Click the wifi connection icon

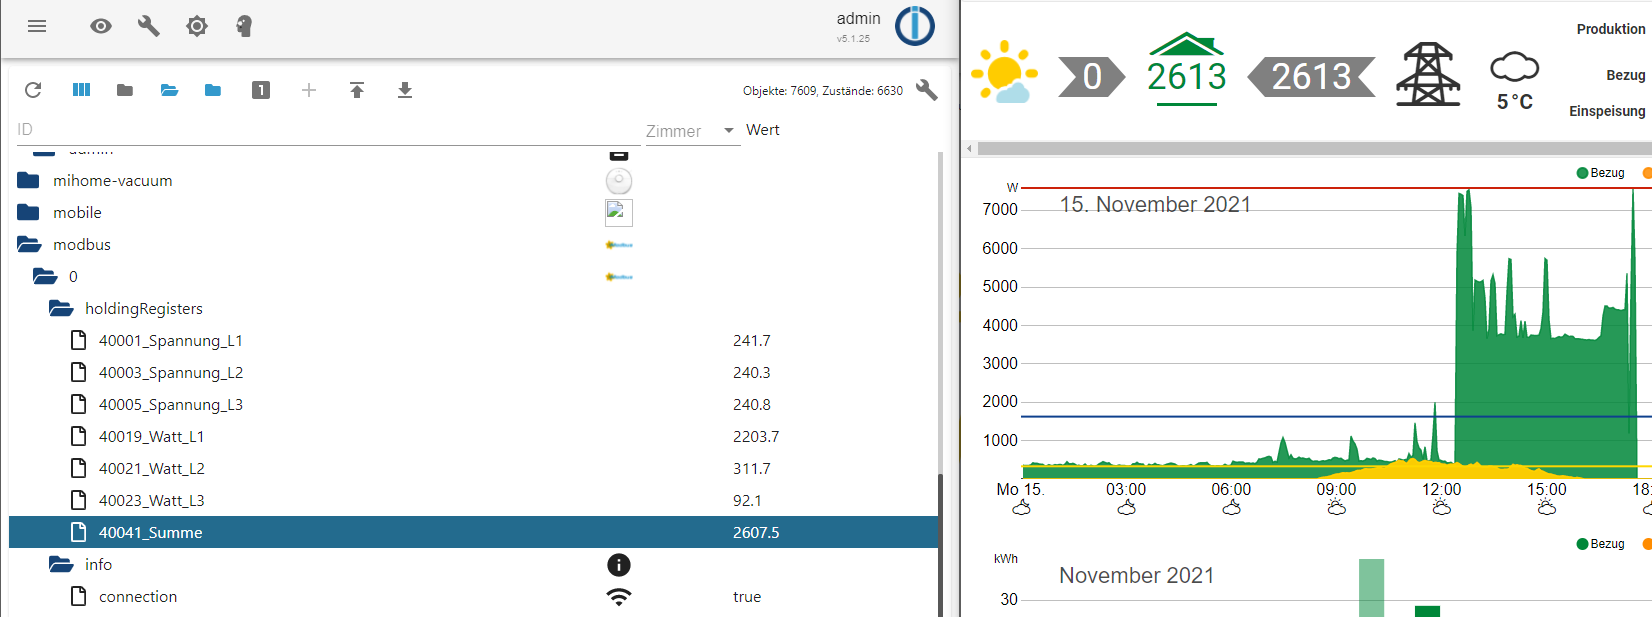619,597
